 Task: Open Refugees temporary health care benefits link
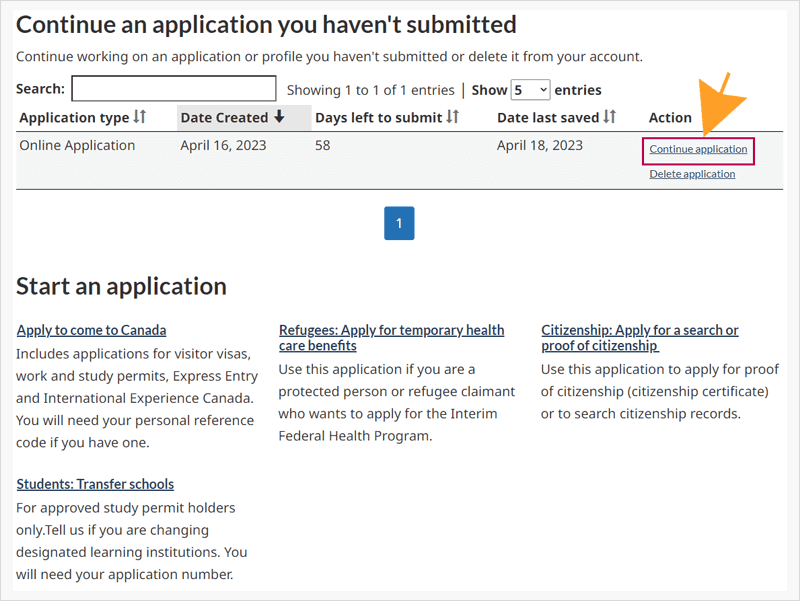pos(391,338)
